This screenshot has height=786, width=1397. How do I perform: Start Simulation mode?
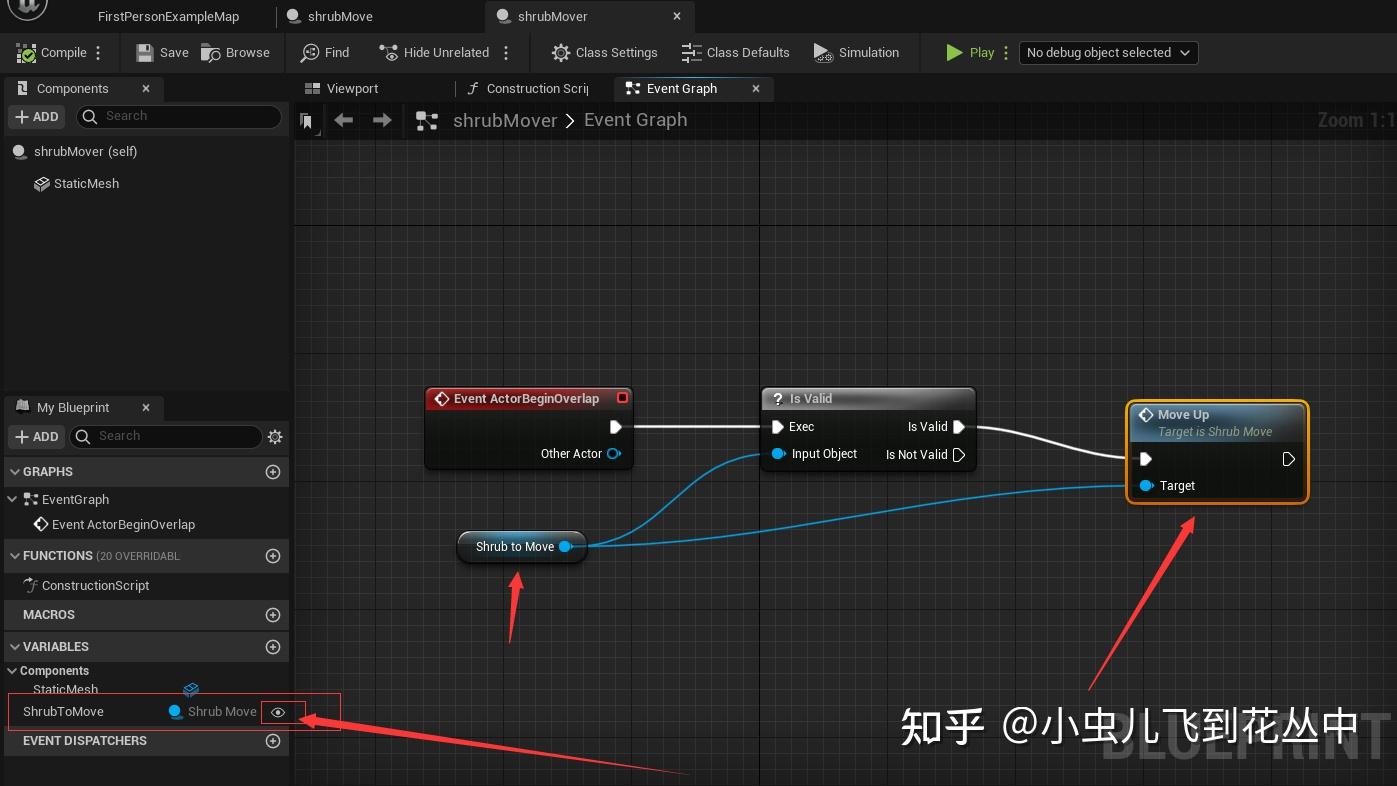tap(856, 53)
